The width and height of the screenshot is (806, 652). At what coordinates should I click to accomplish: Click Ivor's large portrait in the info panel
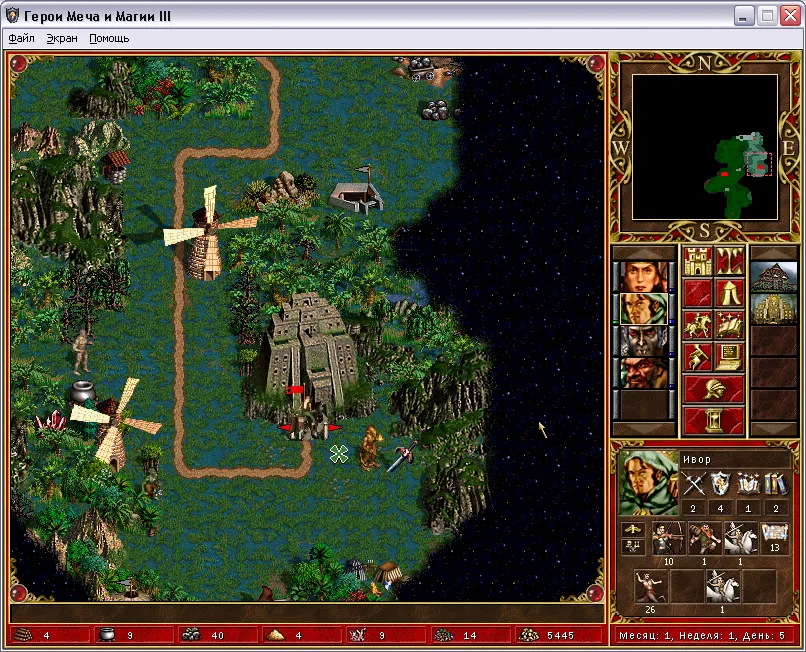[x=649, y=482]
